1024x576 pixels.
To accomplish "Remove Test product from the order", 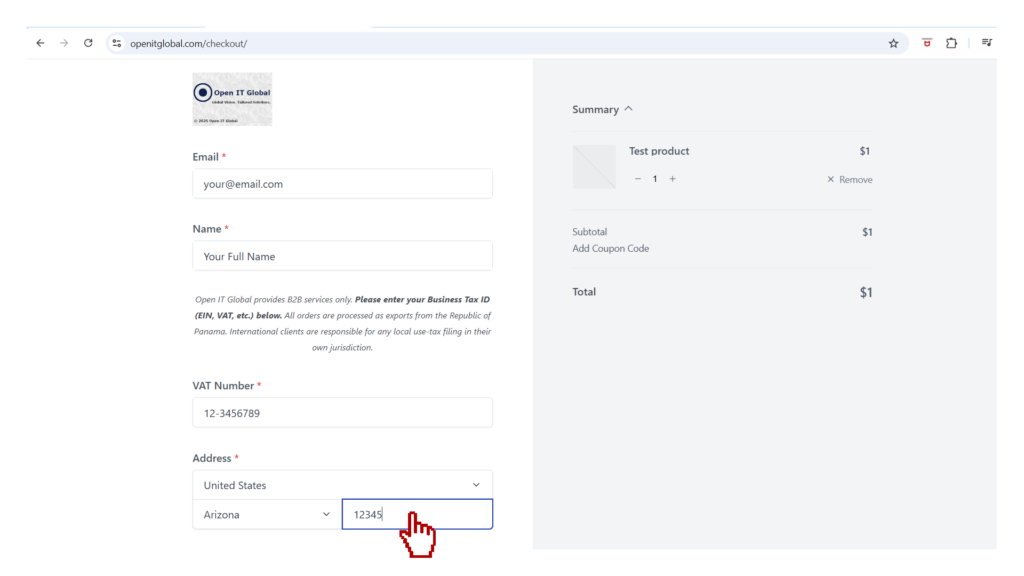I will point(849,180).
